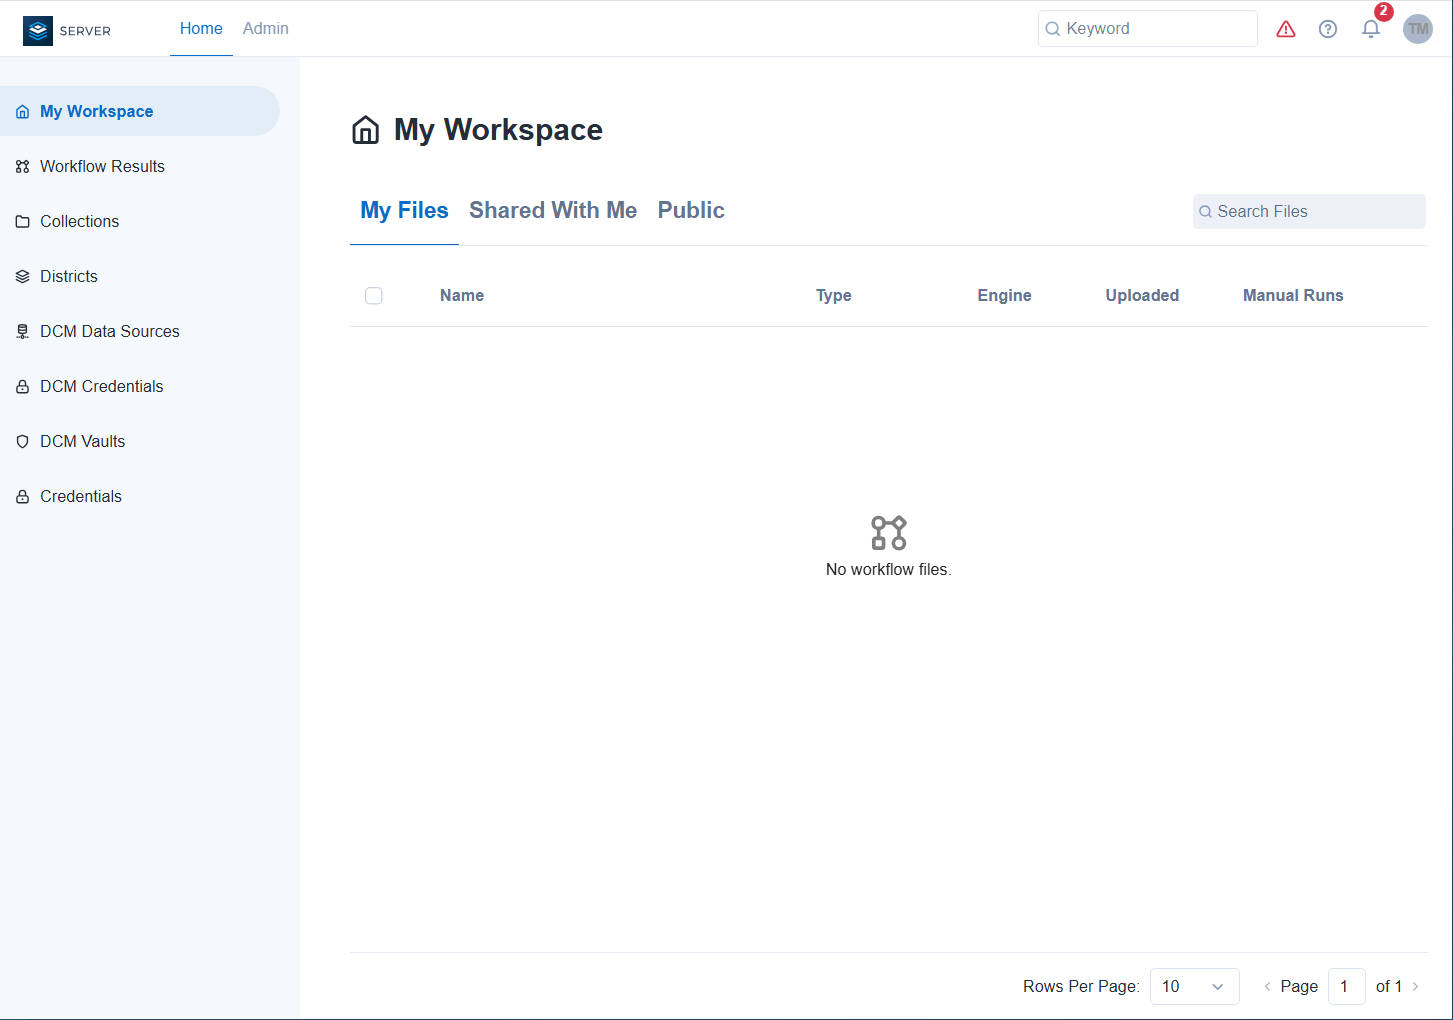
Task: Switch to the Home tab
Action: click(201, 29)
